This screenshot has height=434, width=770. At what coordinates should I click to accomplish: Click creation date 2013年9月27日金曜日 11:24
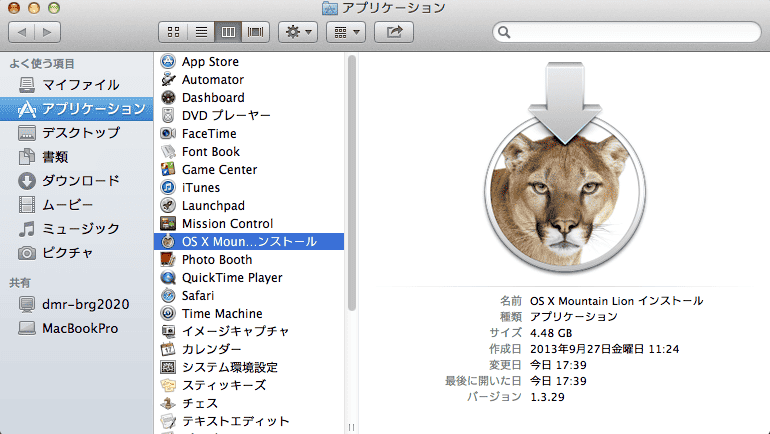pyautogui.click(x=605, y=349)
